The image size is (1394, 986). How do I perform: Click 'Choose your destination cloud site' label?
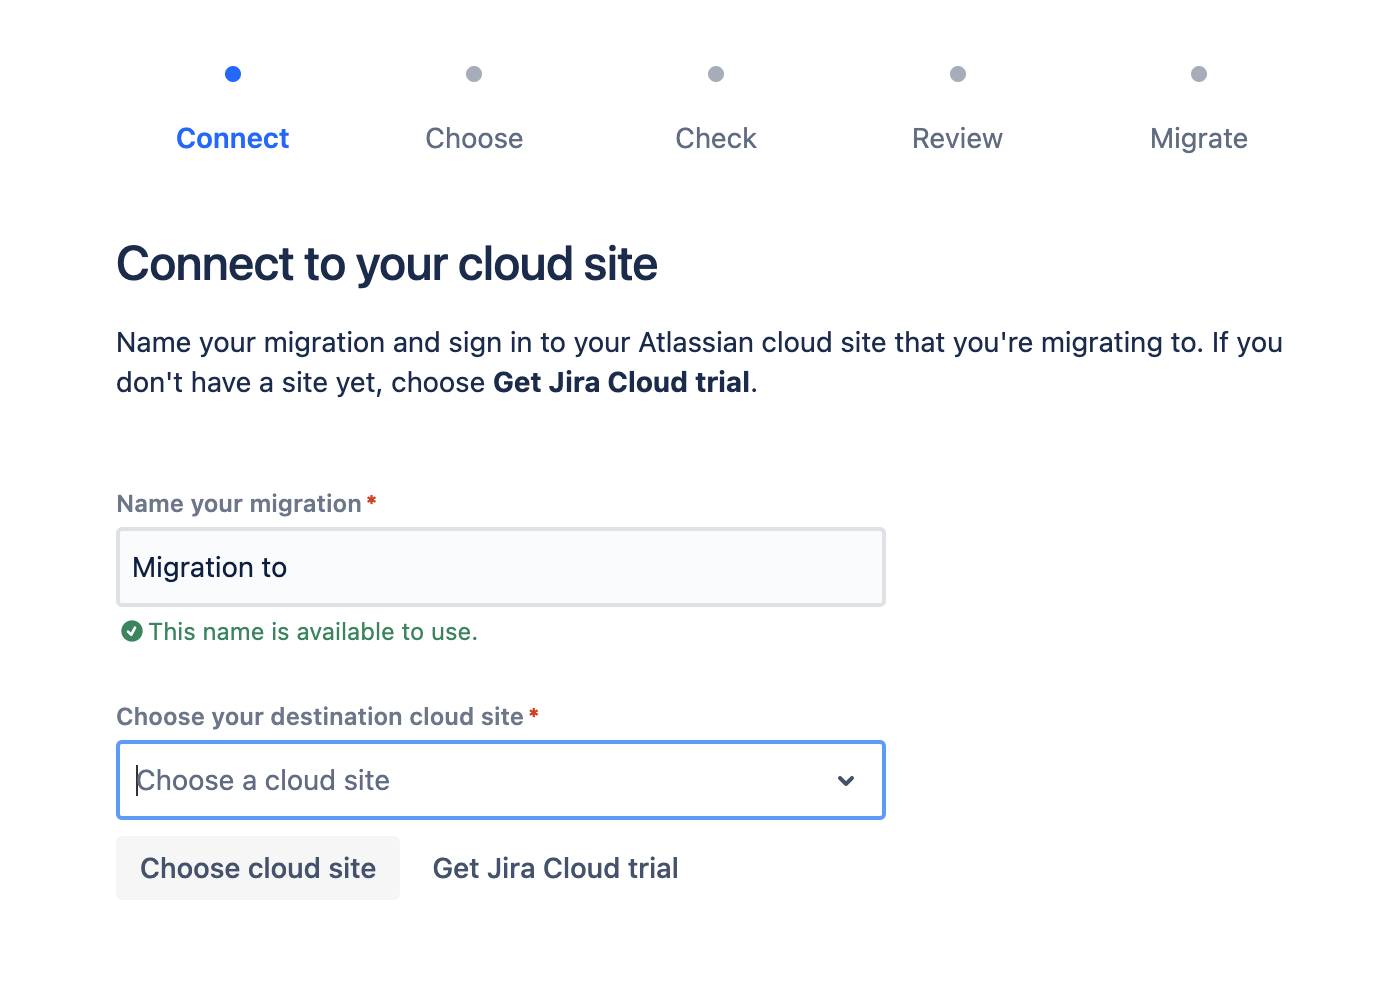[320, 716]
